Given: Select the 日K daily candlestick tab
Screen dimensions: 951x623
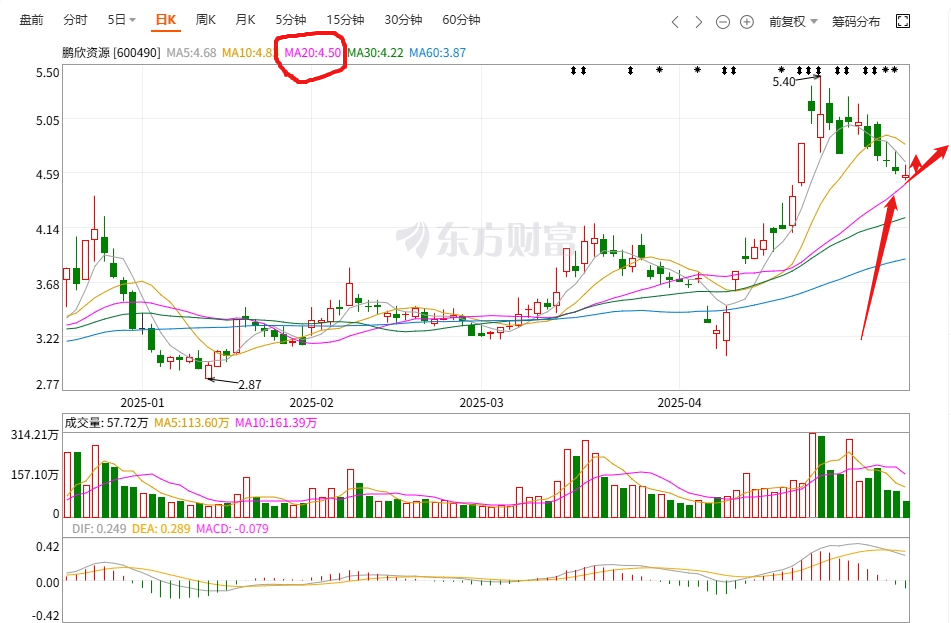Looking at the screenshot, I should tap(166, 20).
